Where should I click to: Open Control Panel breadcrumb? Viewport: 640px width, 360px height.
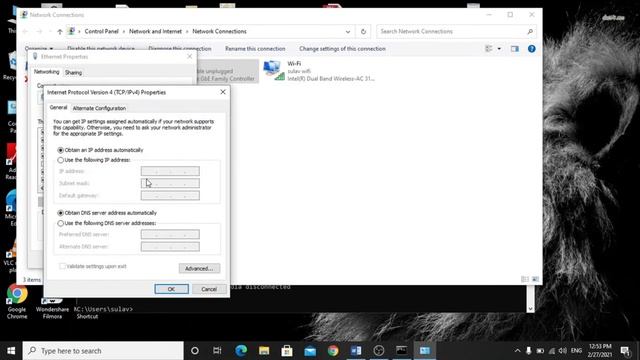pos(101,31)
